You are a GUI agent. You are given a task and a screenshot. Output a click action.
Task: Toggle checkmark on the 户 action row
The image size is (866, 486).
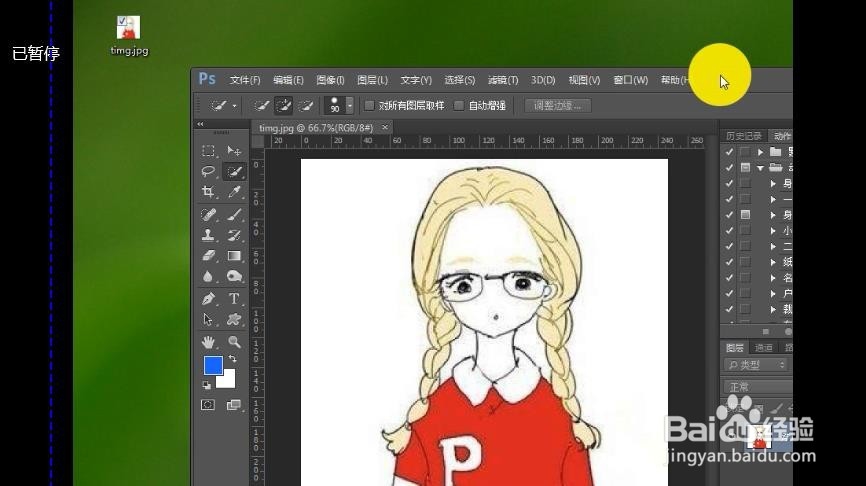point(730,293)
